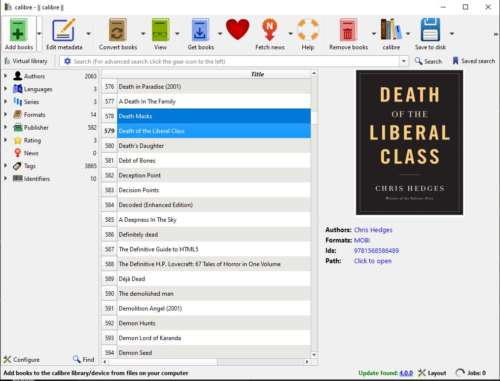Viewport: 500px width, 381px height.
Task: Expand the Languages category
Action: click(x=5, y=89)
